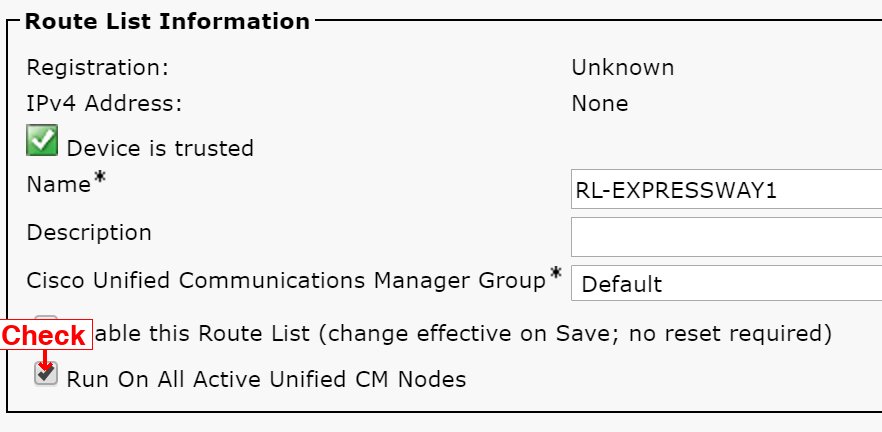Click the asterisk after Communications Manager Group
The height and width of the screenshot is (432, 882).
click(x=556, y=273)
